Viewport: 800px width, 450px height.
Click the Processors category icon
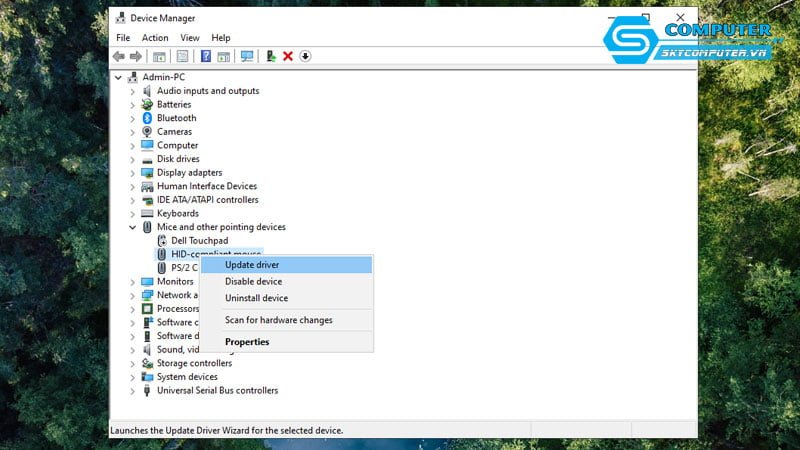click(x=147, y=309)
